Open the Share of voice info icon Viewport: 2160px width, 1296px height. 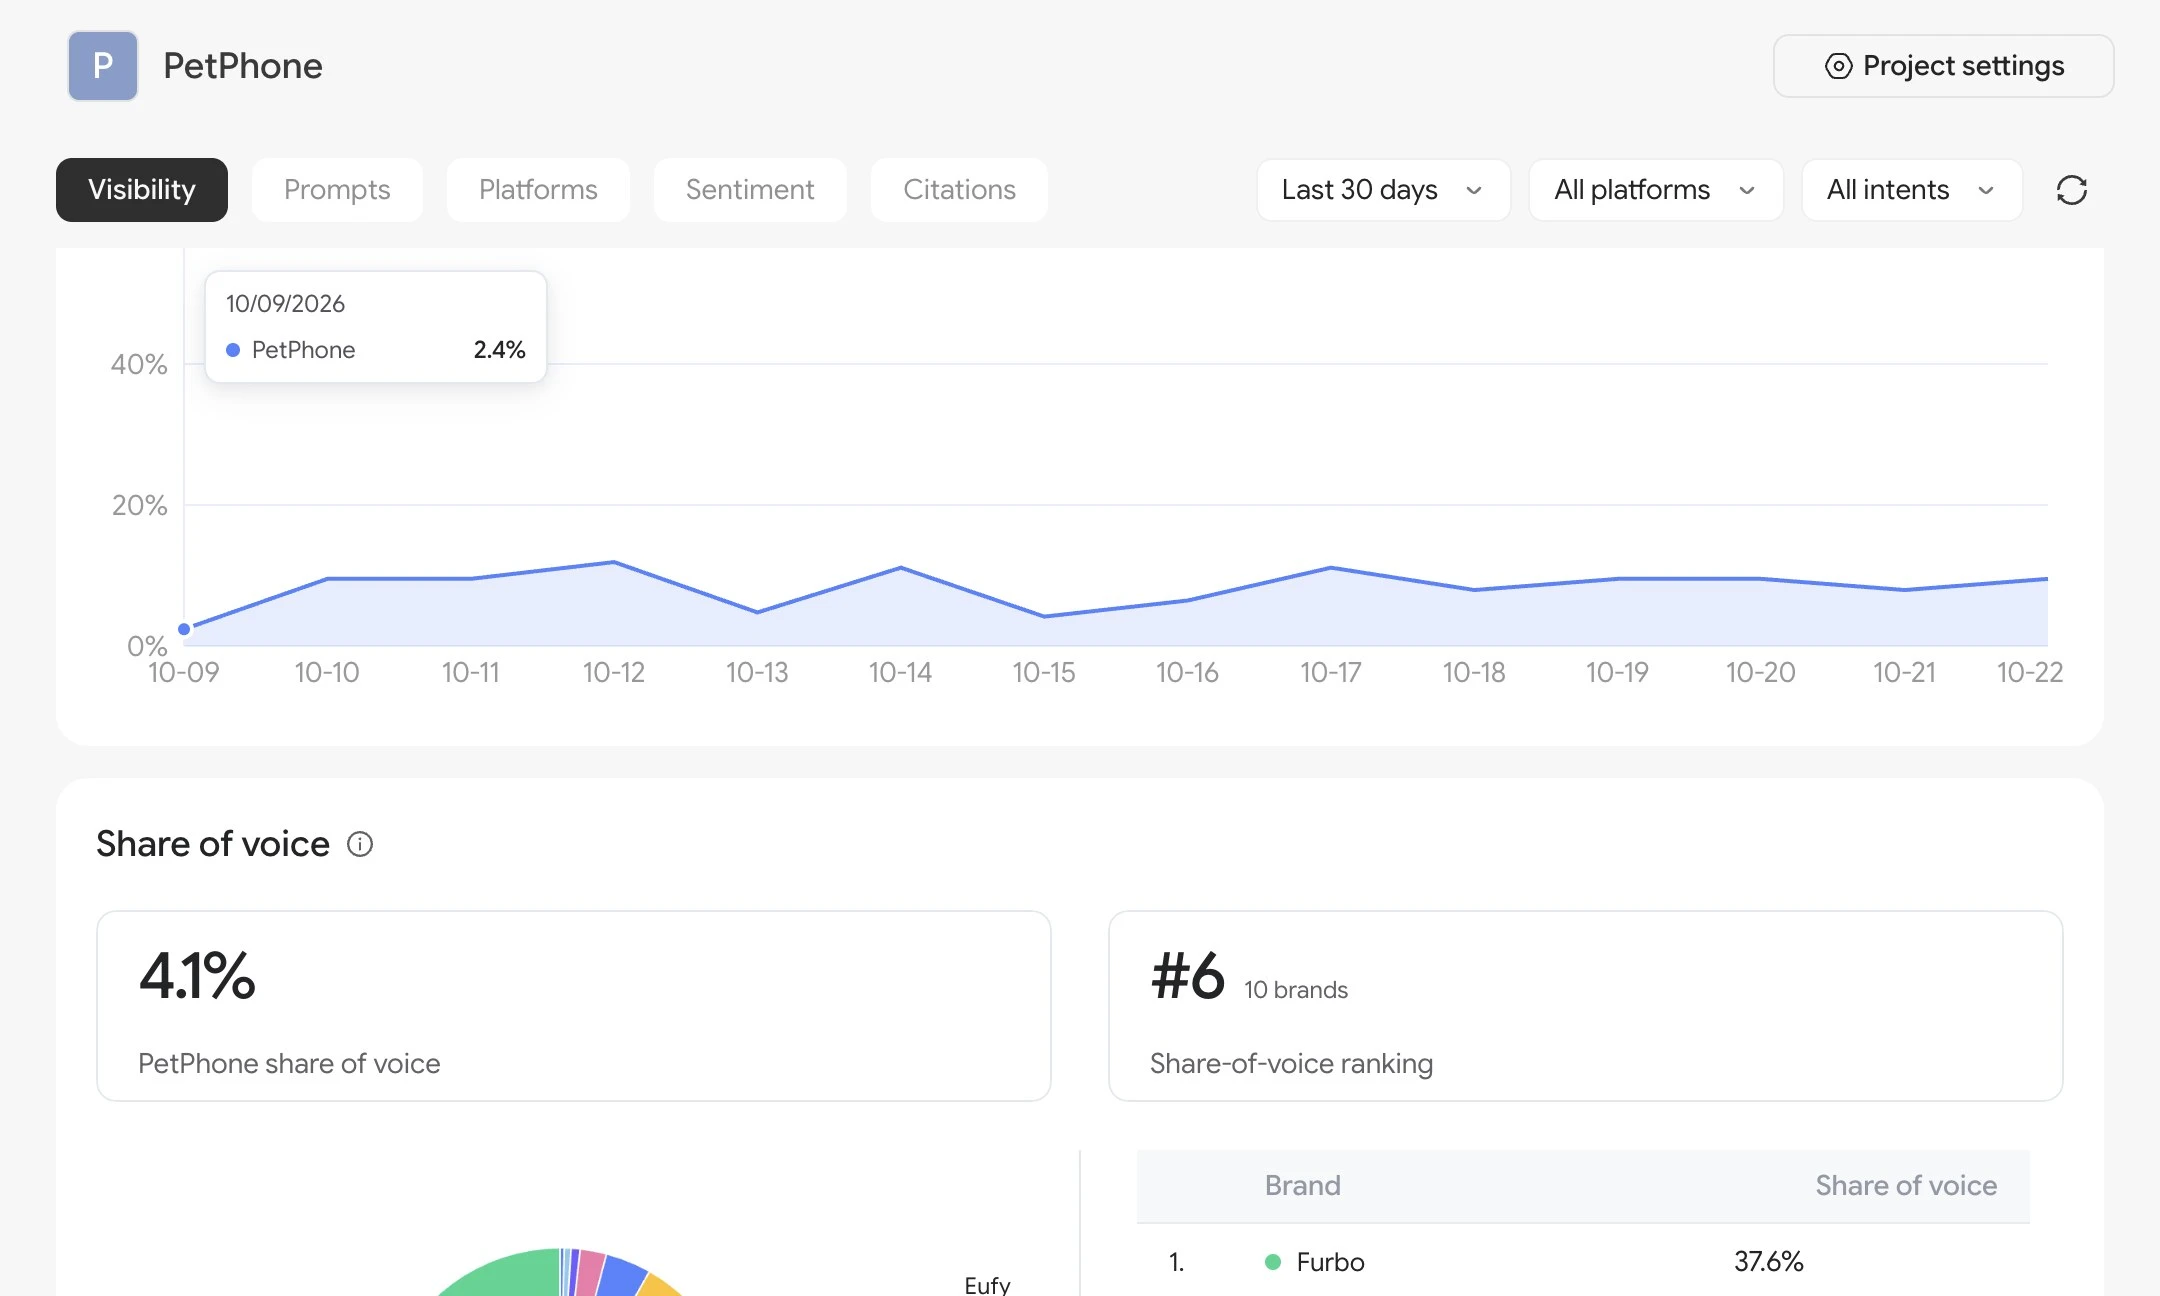[x=360, y=844]
